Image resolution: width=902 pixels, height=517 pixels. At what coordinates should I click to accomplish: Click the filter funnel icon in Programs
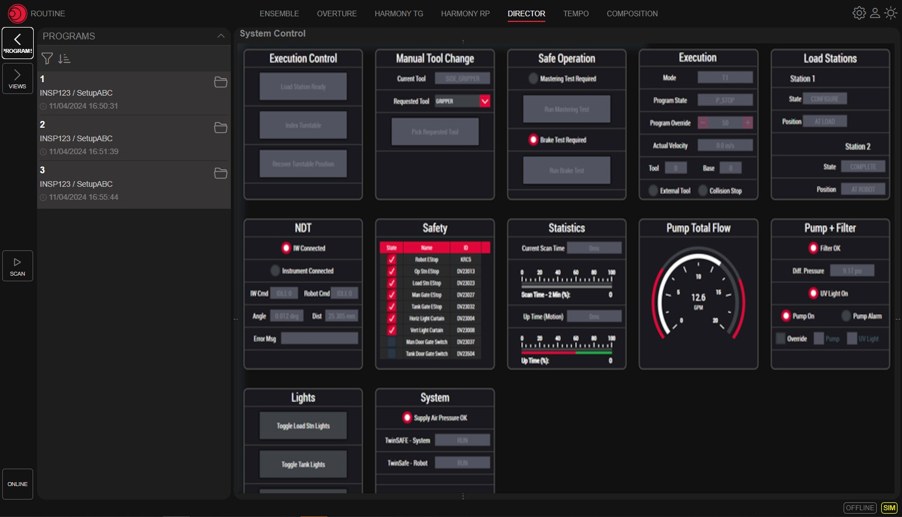(x=47, y=59)
